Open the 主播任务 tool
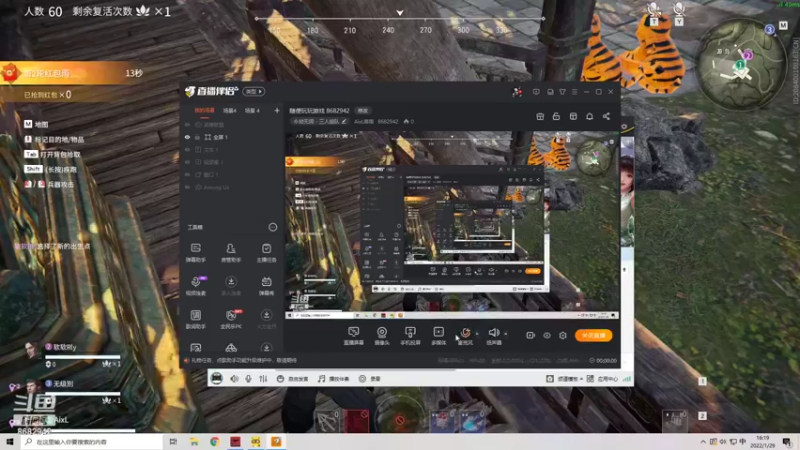This screenshot has height=450, width=800. click(266, 253)
